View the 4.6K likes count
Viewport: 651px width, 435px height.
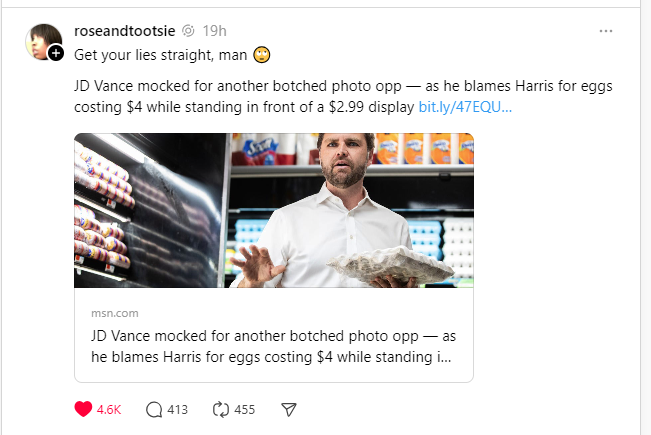click(110, 409)
